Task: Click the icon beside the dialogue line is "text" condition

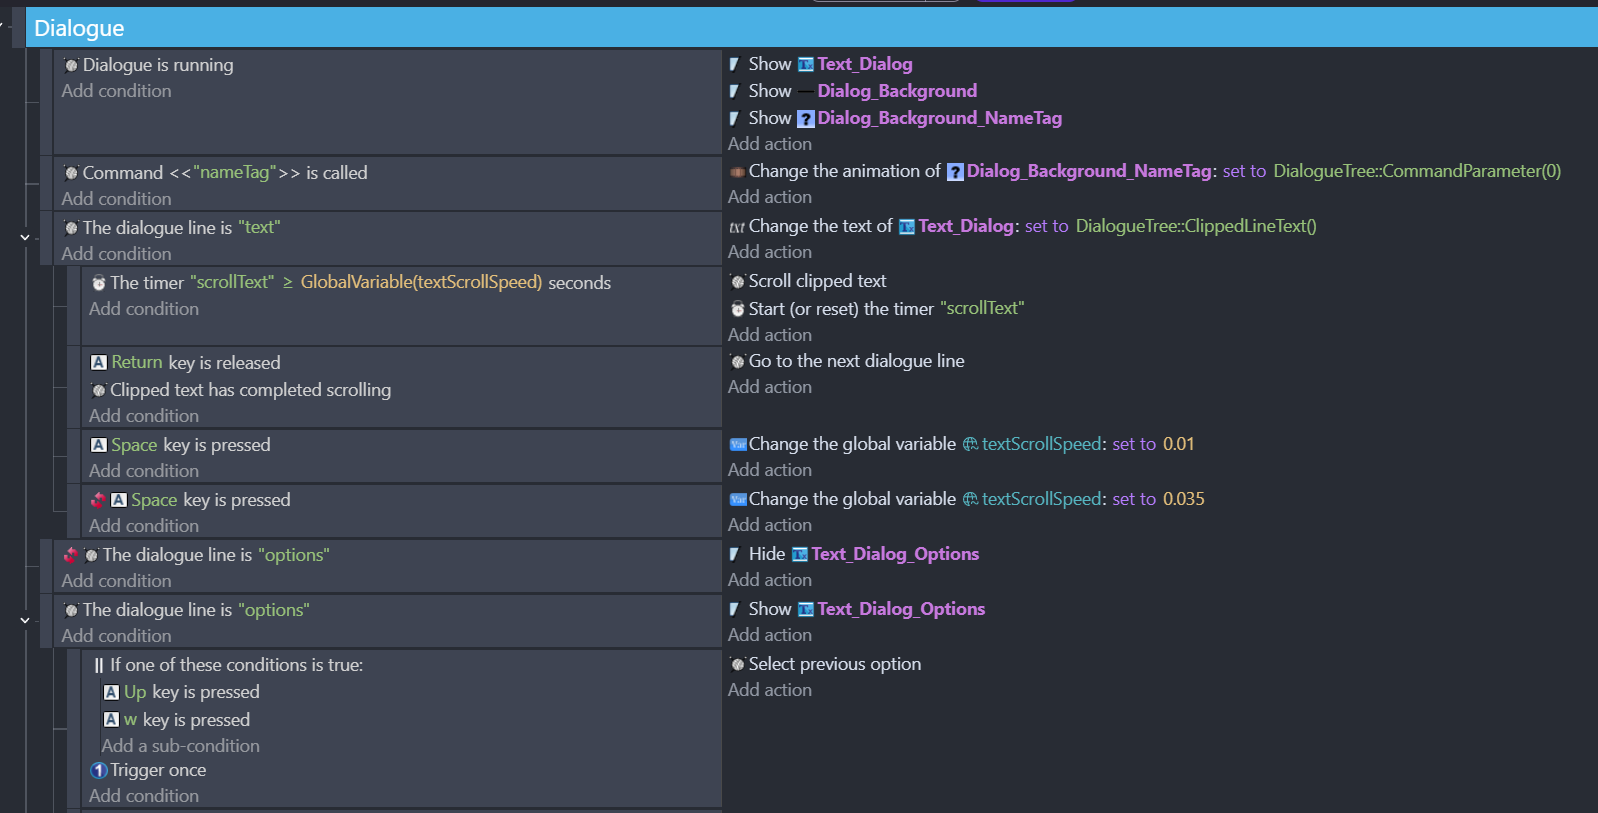Action: [x=71, y=228]
